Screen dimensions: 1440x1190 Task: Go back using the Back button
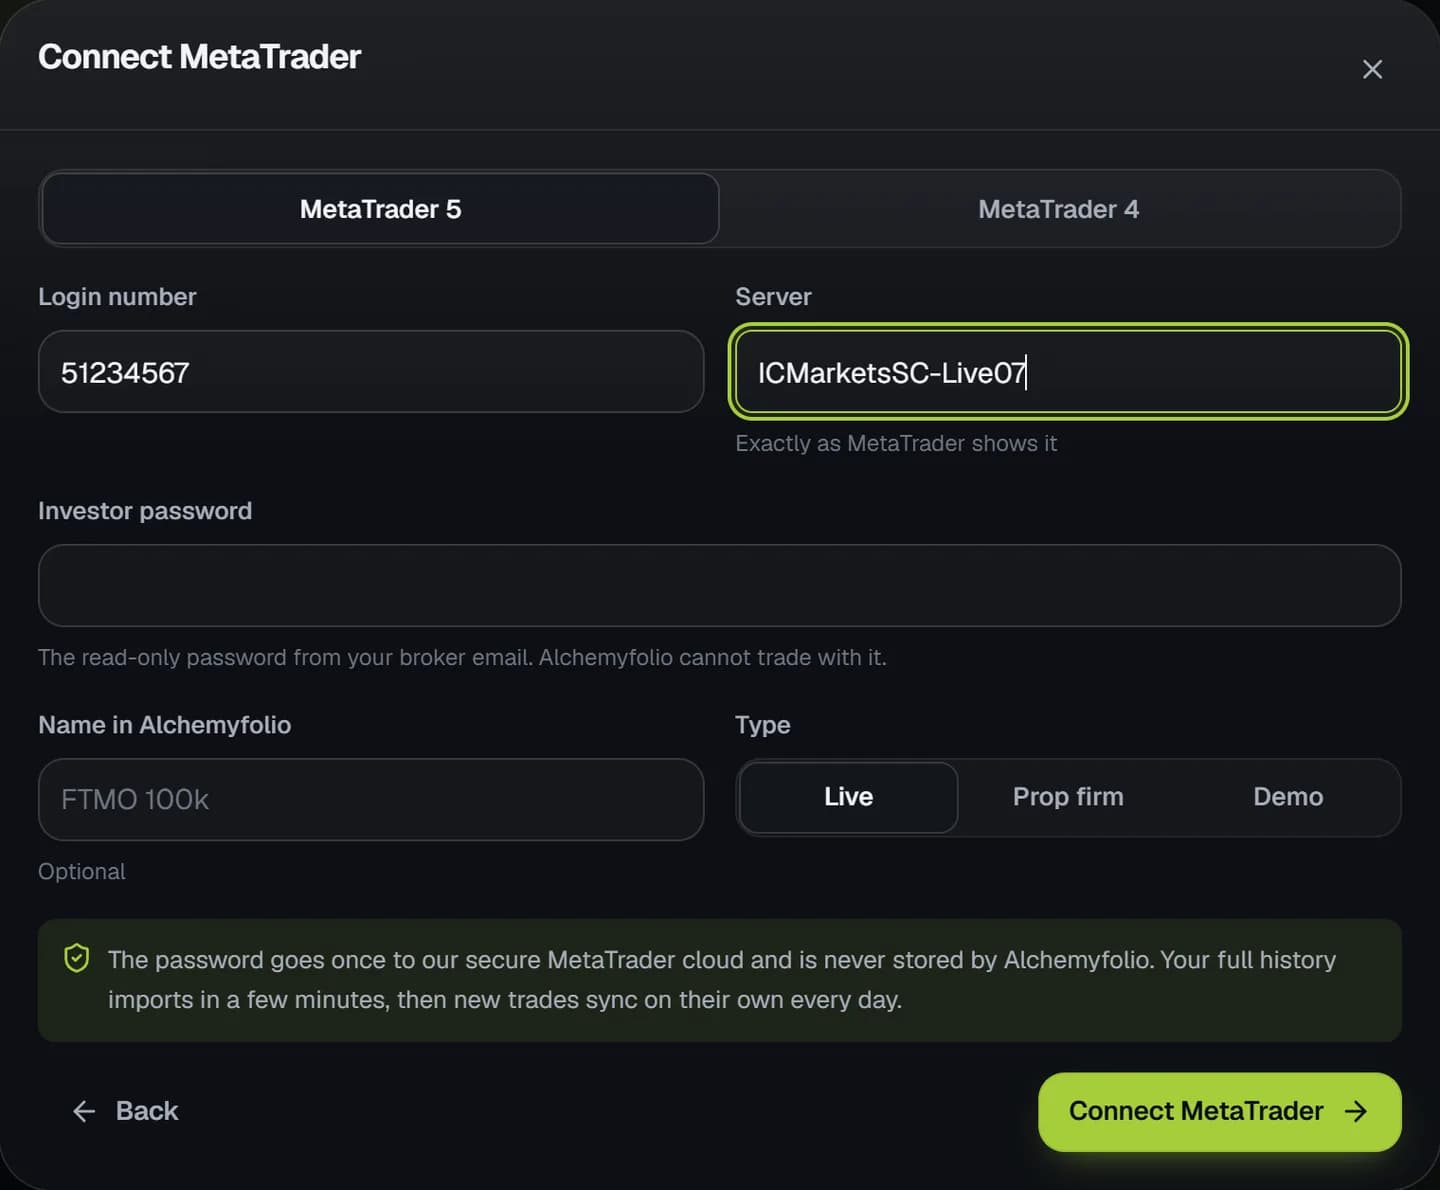coord(125,1111)
